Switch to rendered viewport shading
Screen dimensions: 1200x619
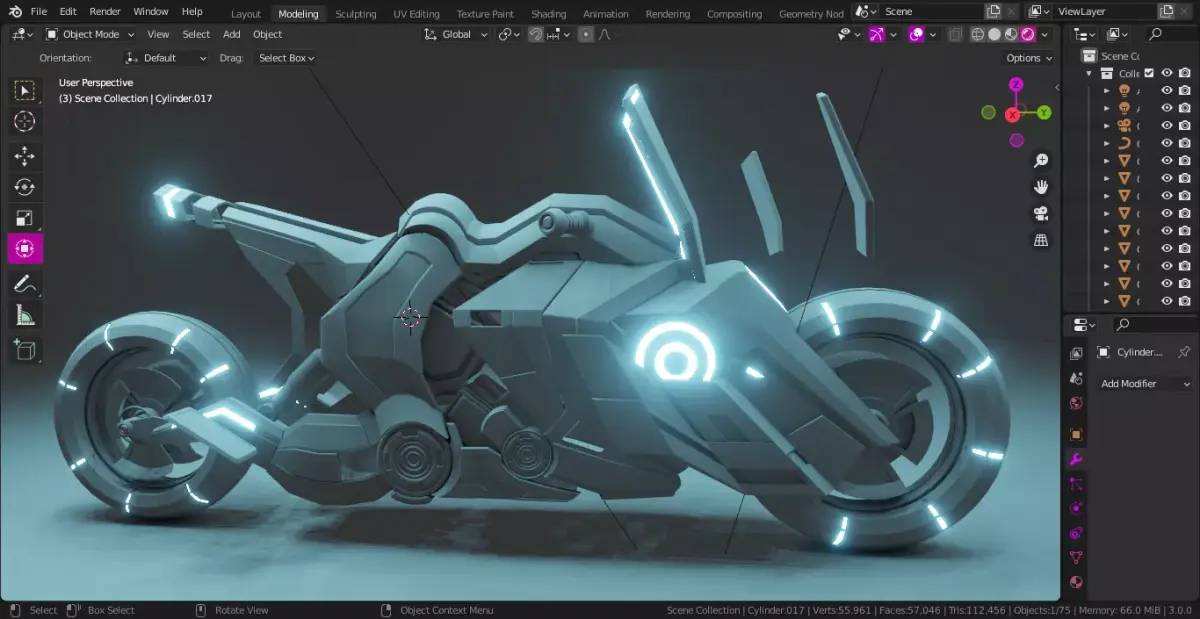tap(1027, 34)
